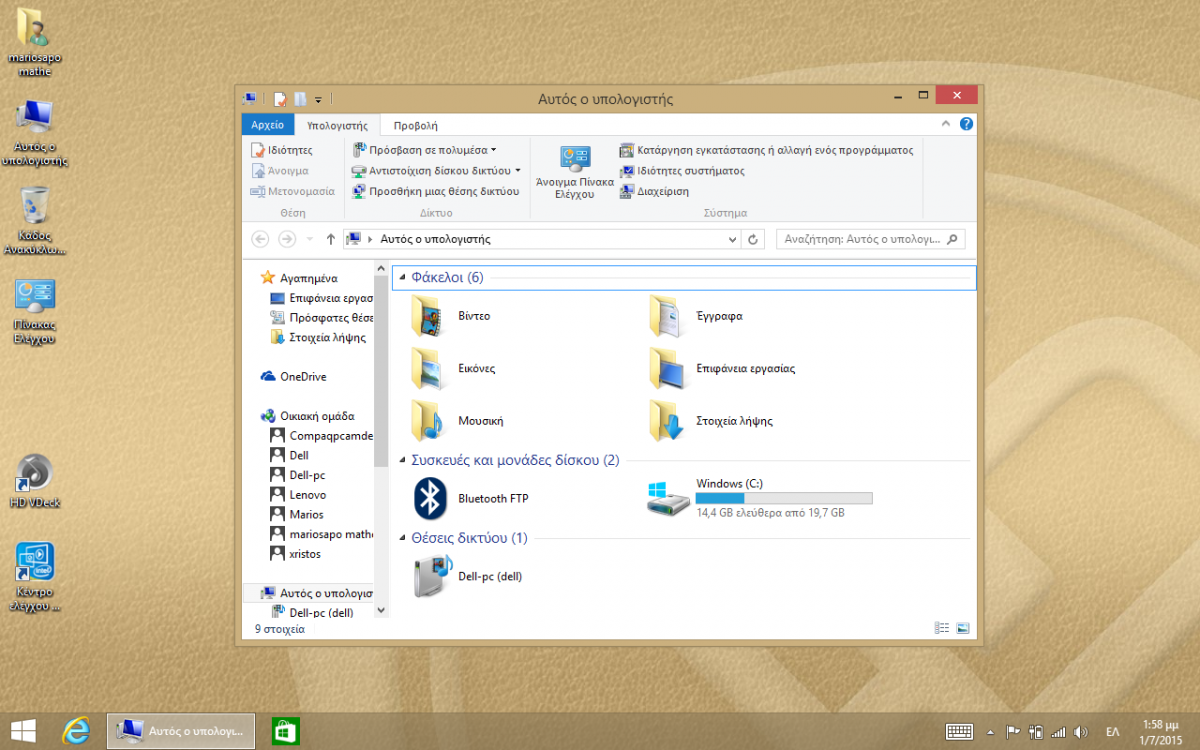Select OneDrive in navigation pane
Screen dimensions: 1200x750
pos(303,377)
